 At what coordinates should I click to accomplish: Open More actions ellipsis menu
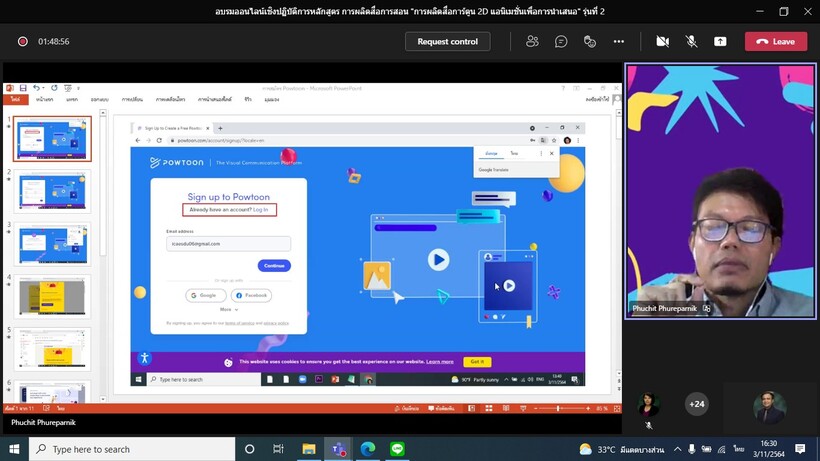(619, 41)
